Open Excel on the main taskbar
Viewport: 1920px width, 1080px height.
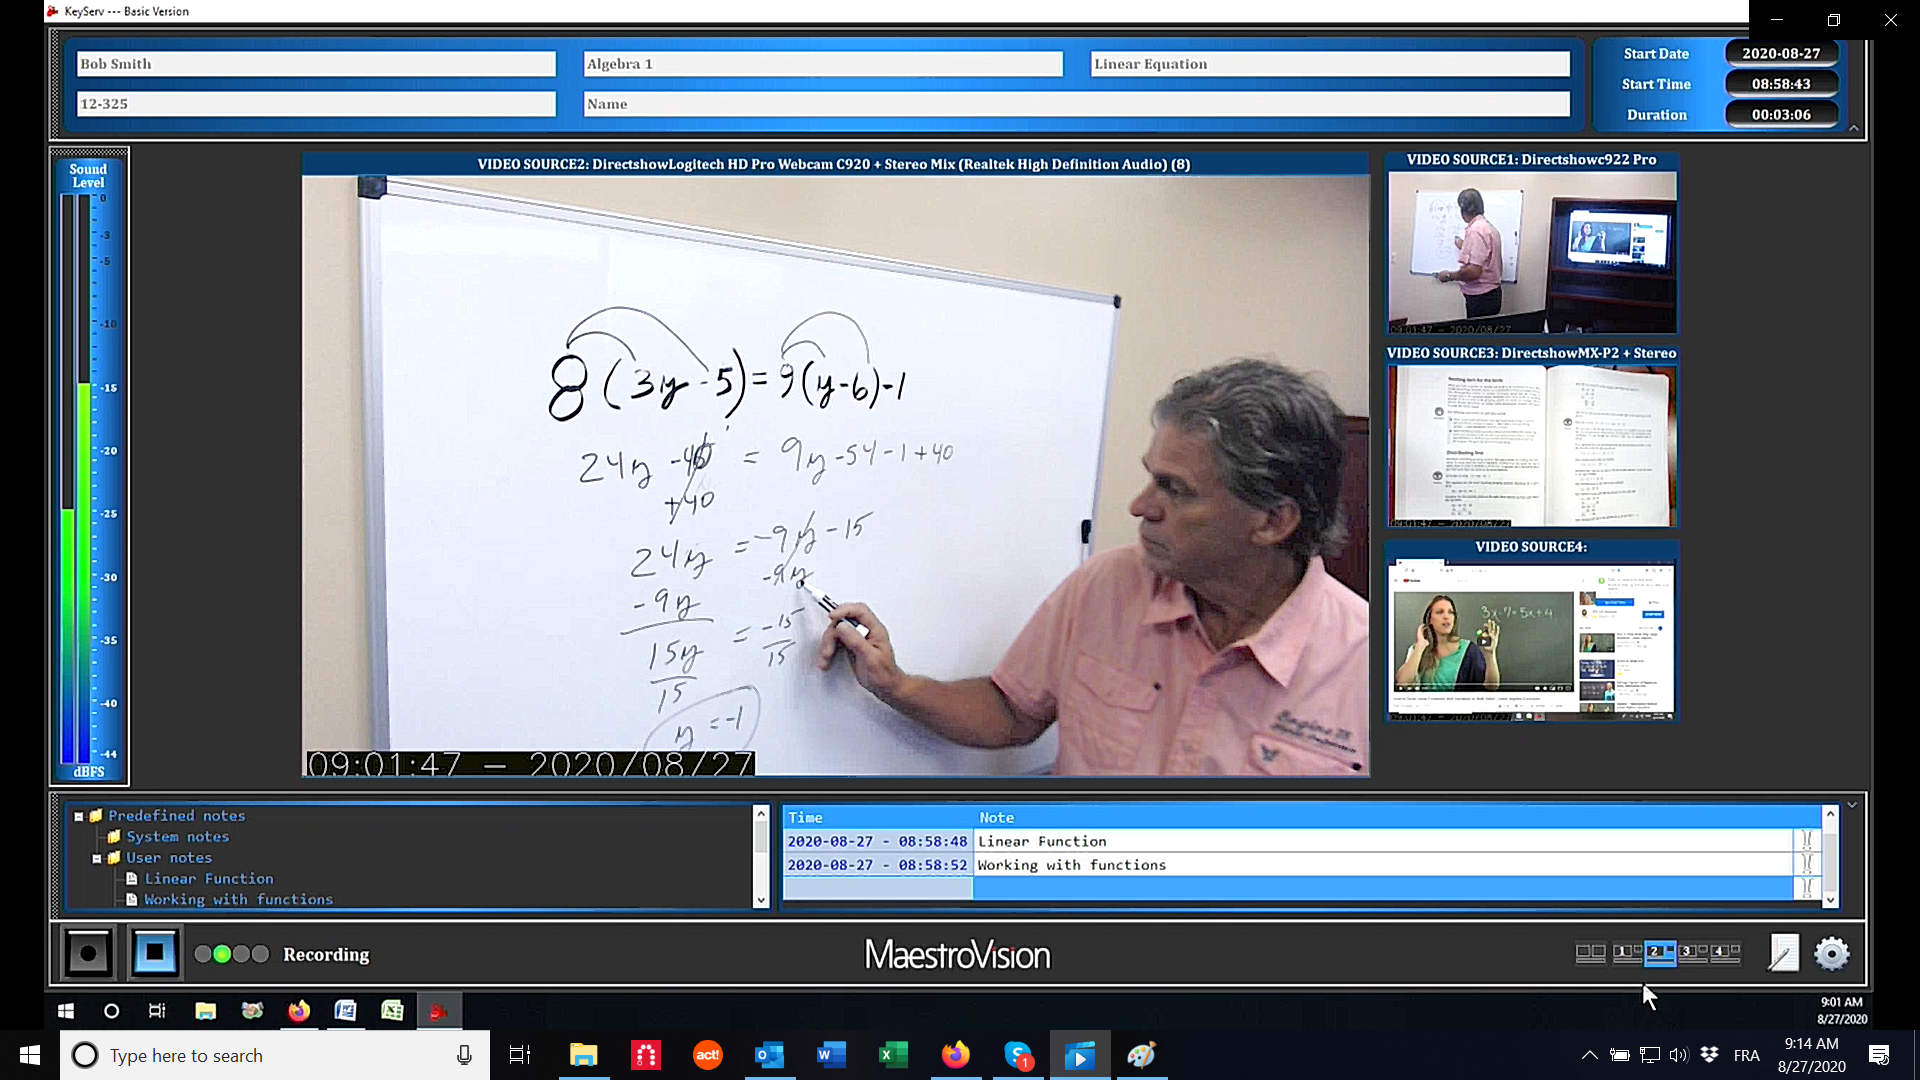tap(893, 1055)
